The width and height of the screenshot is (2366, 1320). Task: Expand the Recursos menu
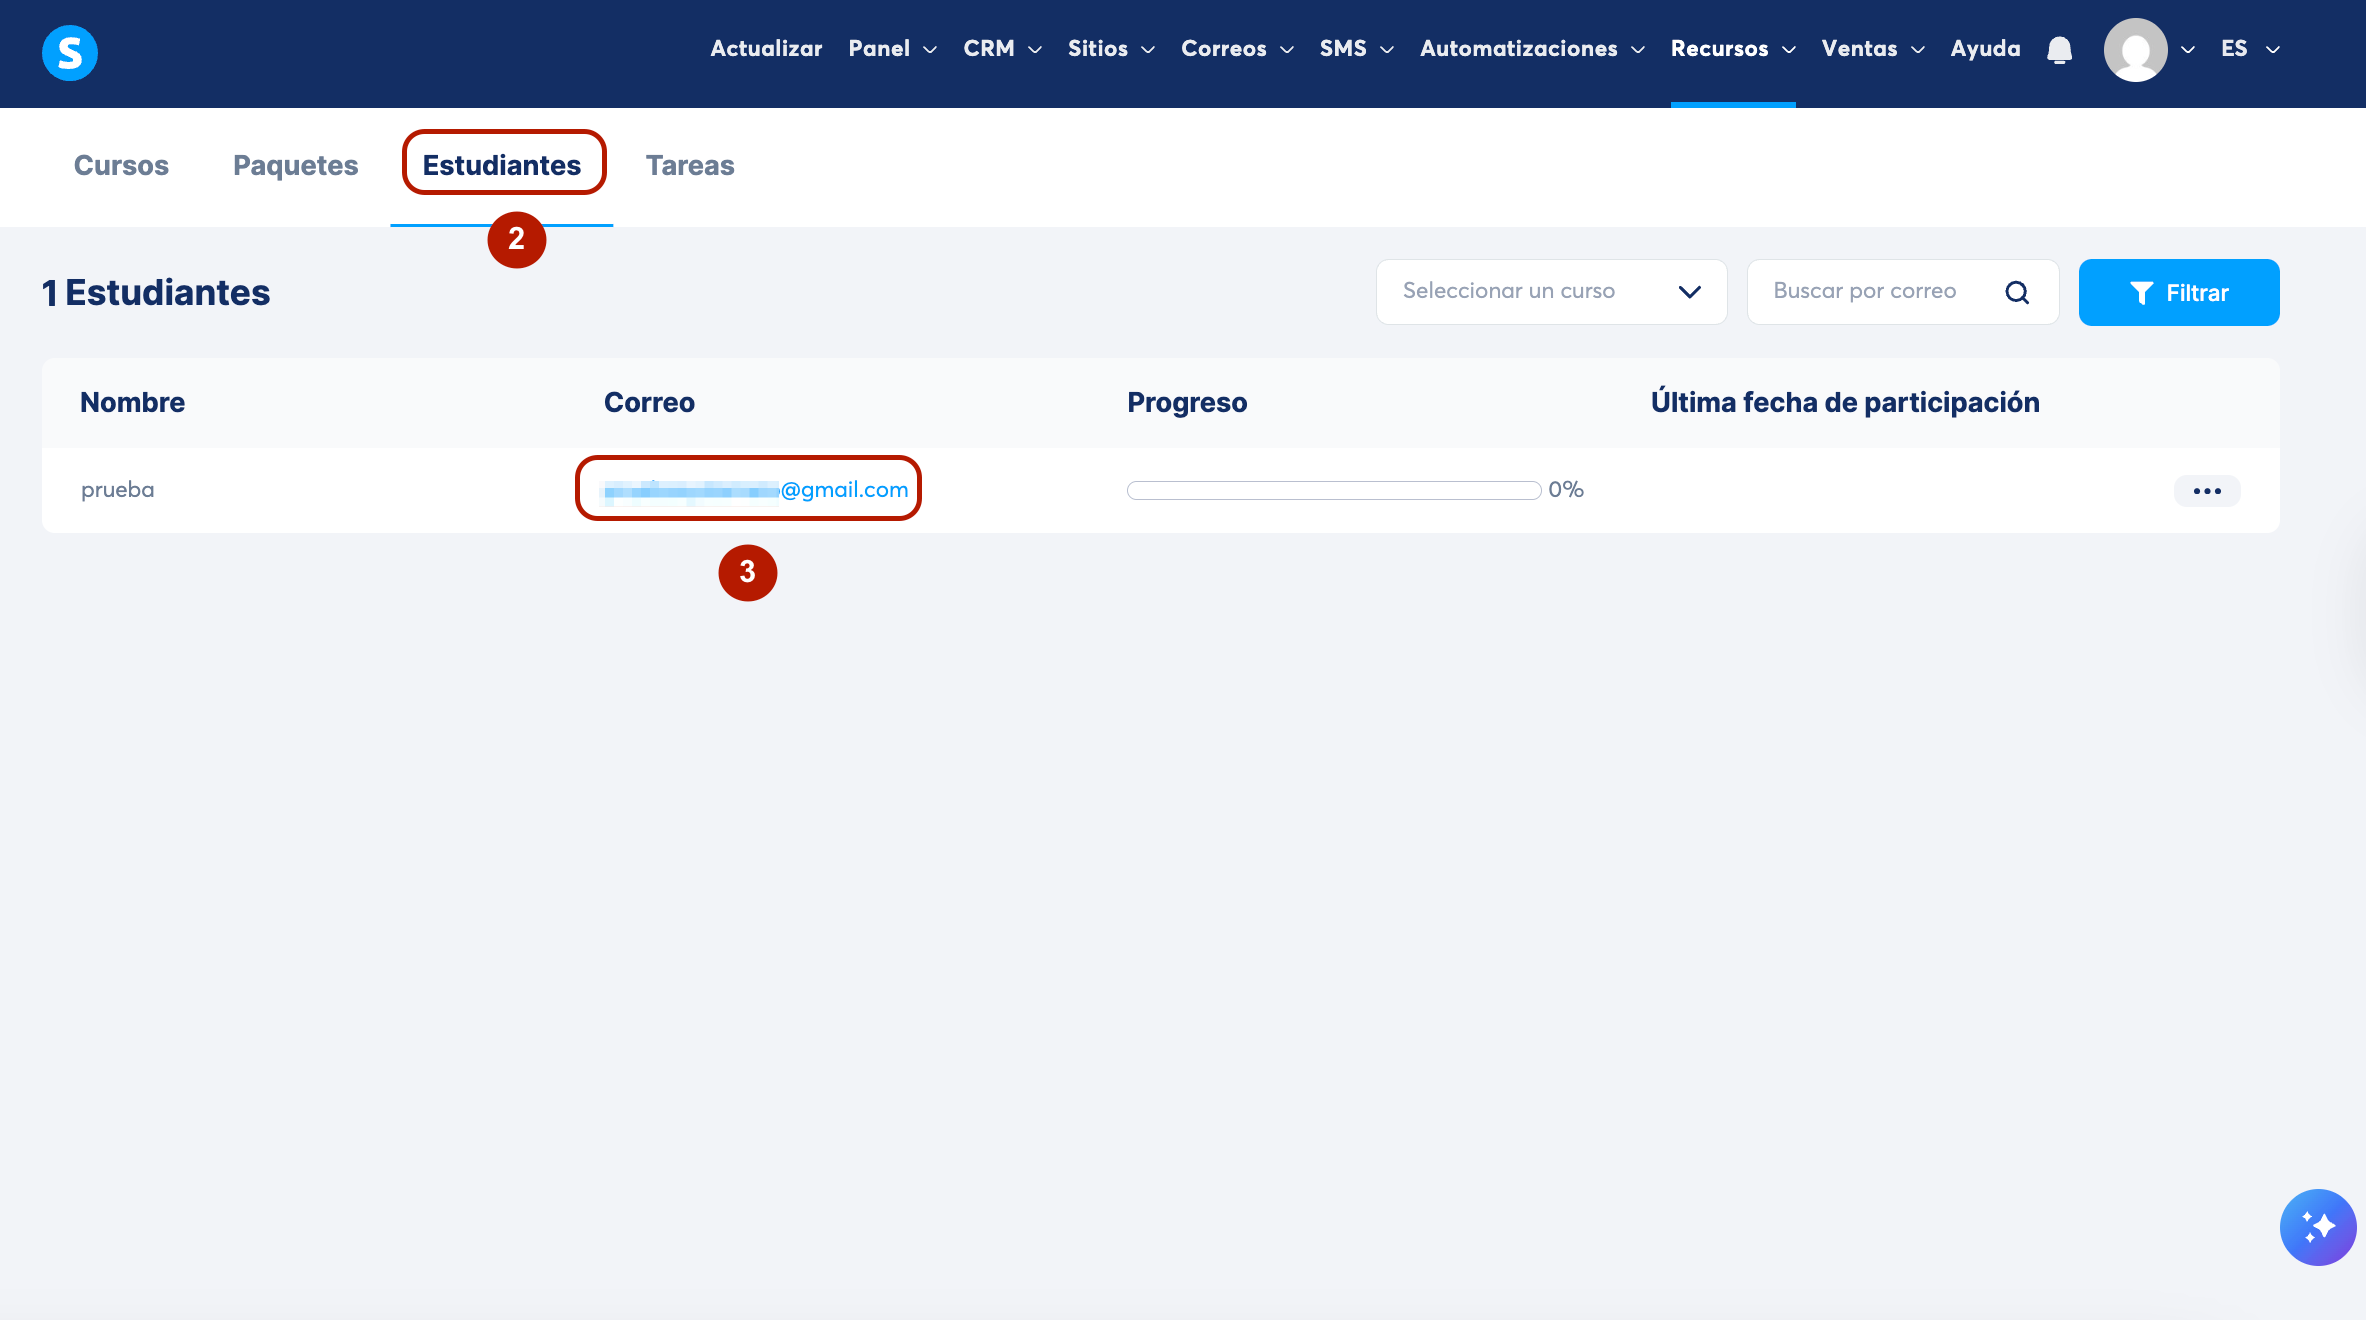point(1732,49)
